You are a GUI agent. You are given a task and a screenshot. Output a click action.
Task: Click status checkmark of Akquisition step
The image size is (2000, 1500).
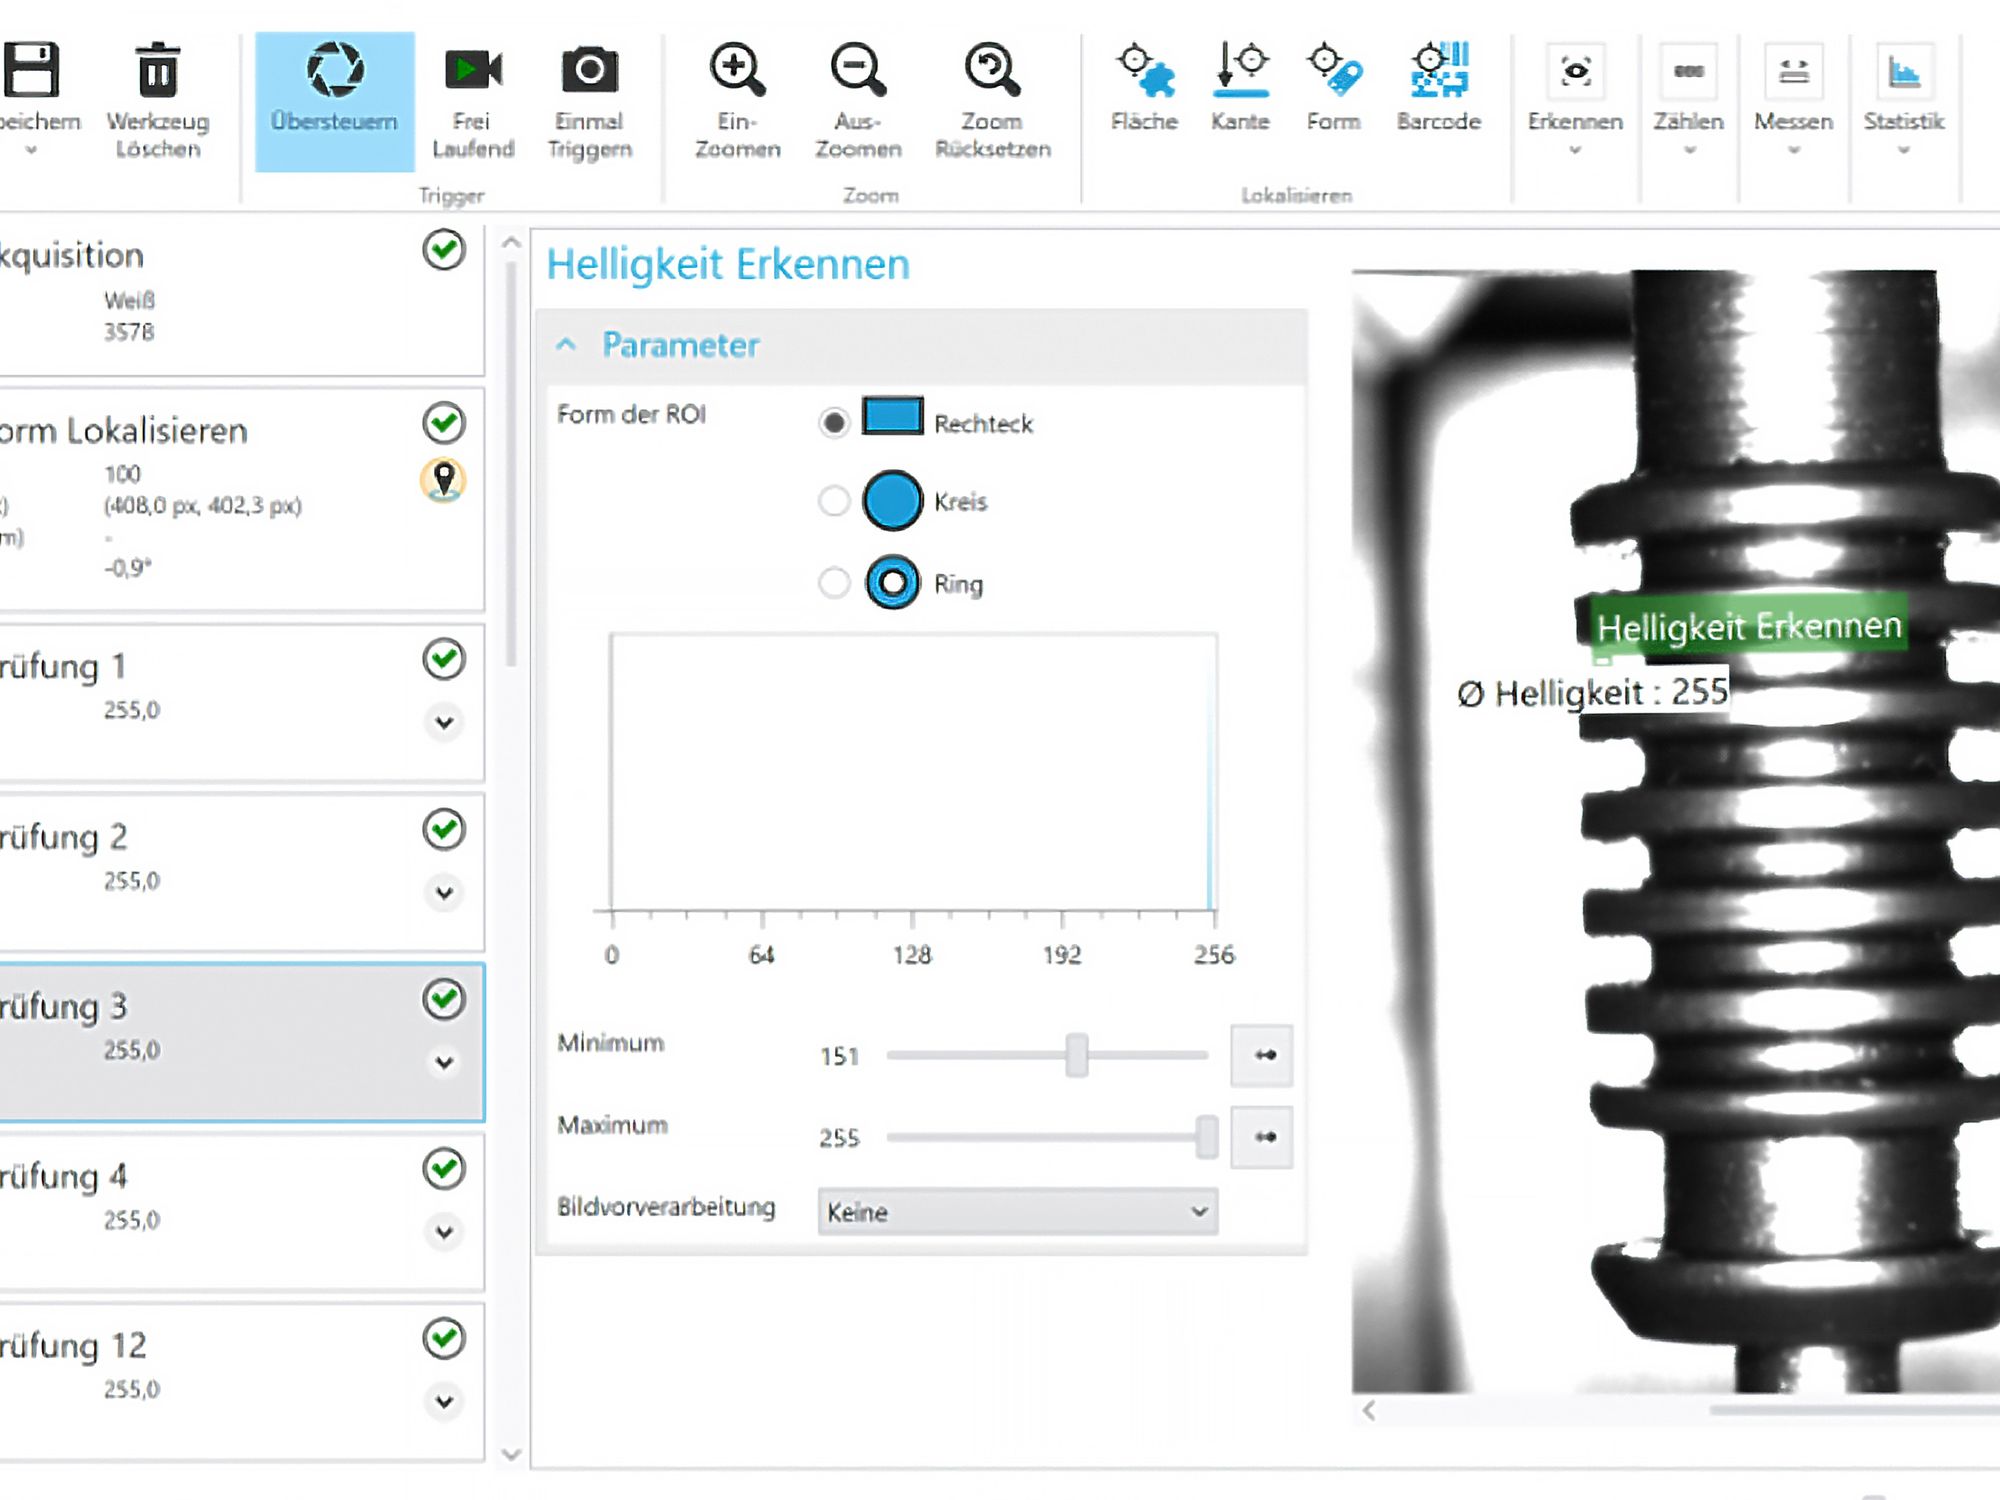point(444,250)
